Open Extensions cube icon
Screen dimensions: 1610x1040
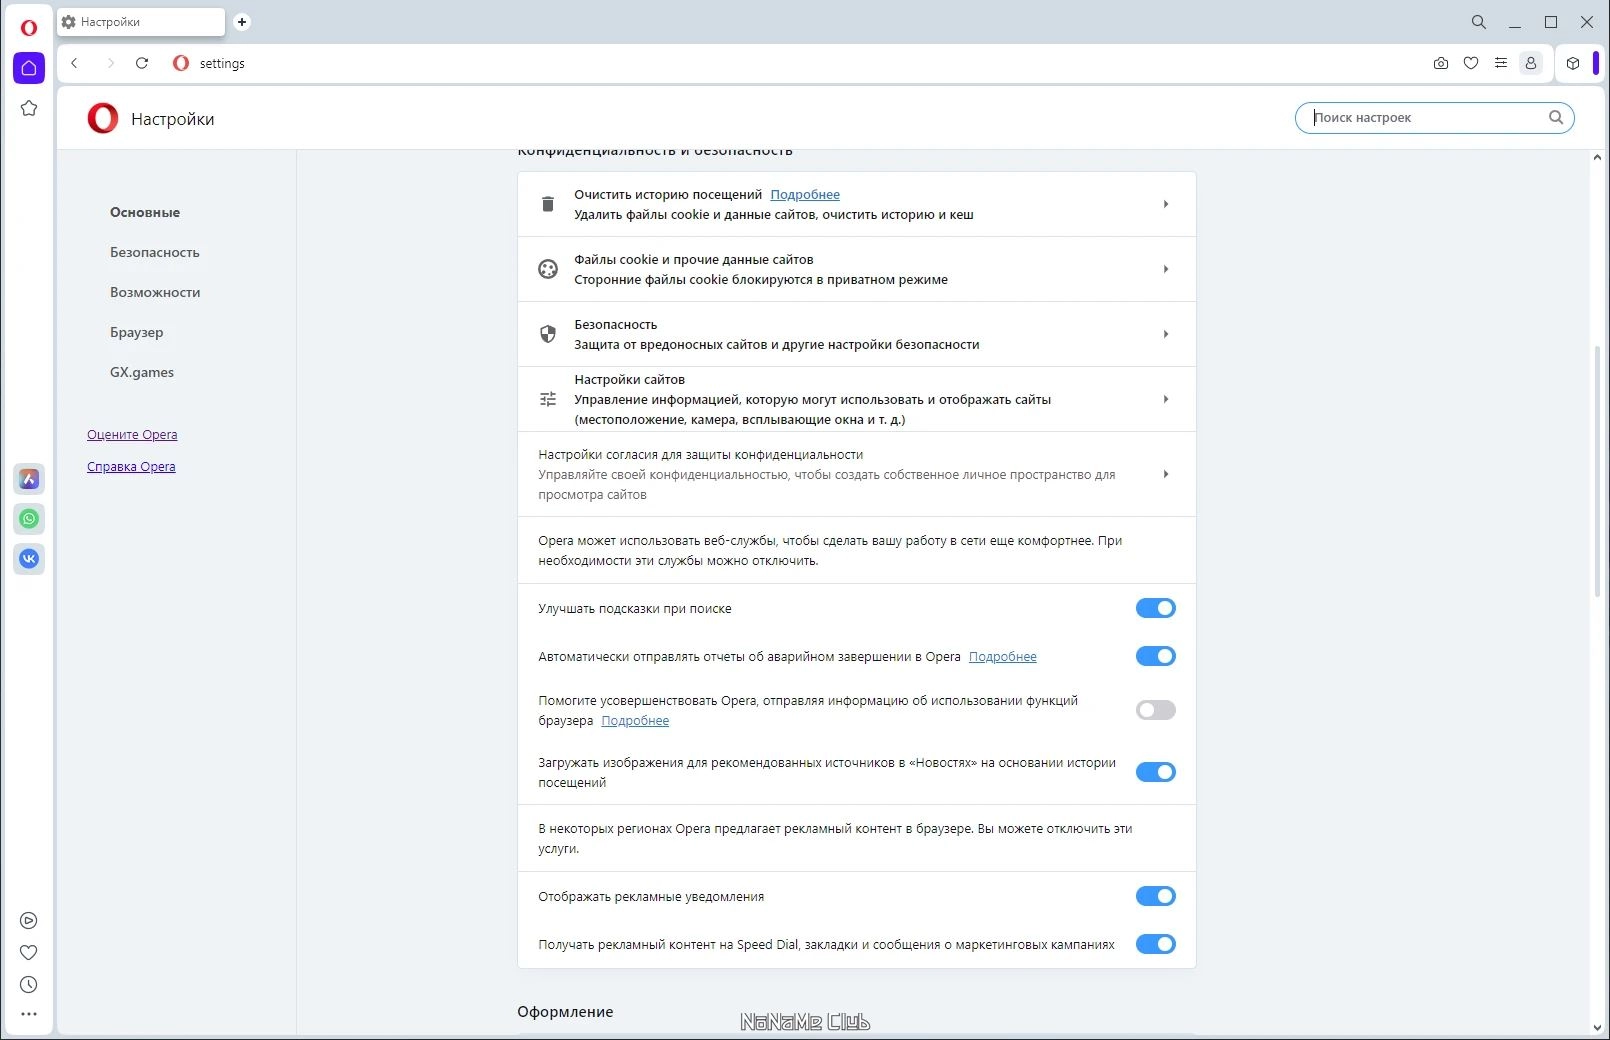1573,63
